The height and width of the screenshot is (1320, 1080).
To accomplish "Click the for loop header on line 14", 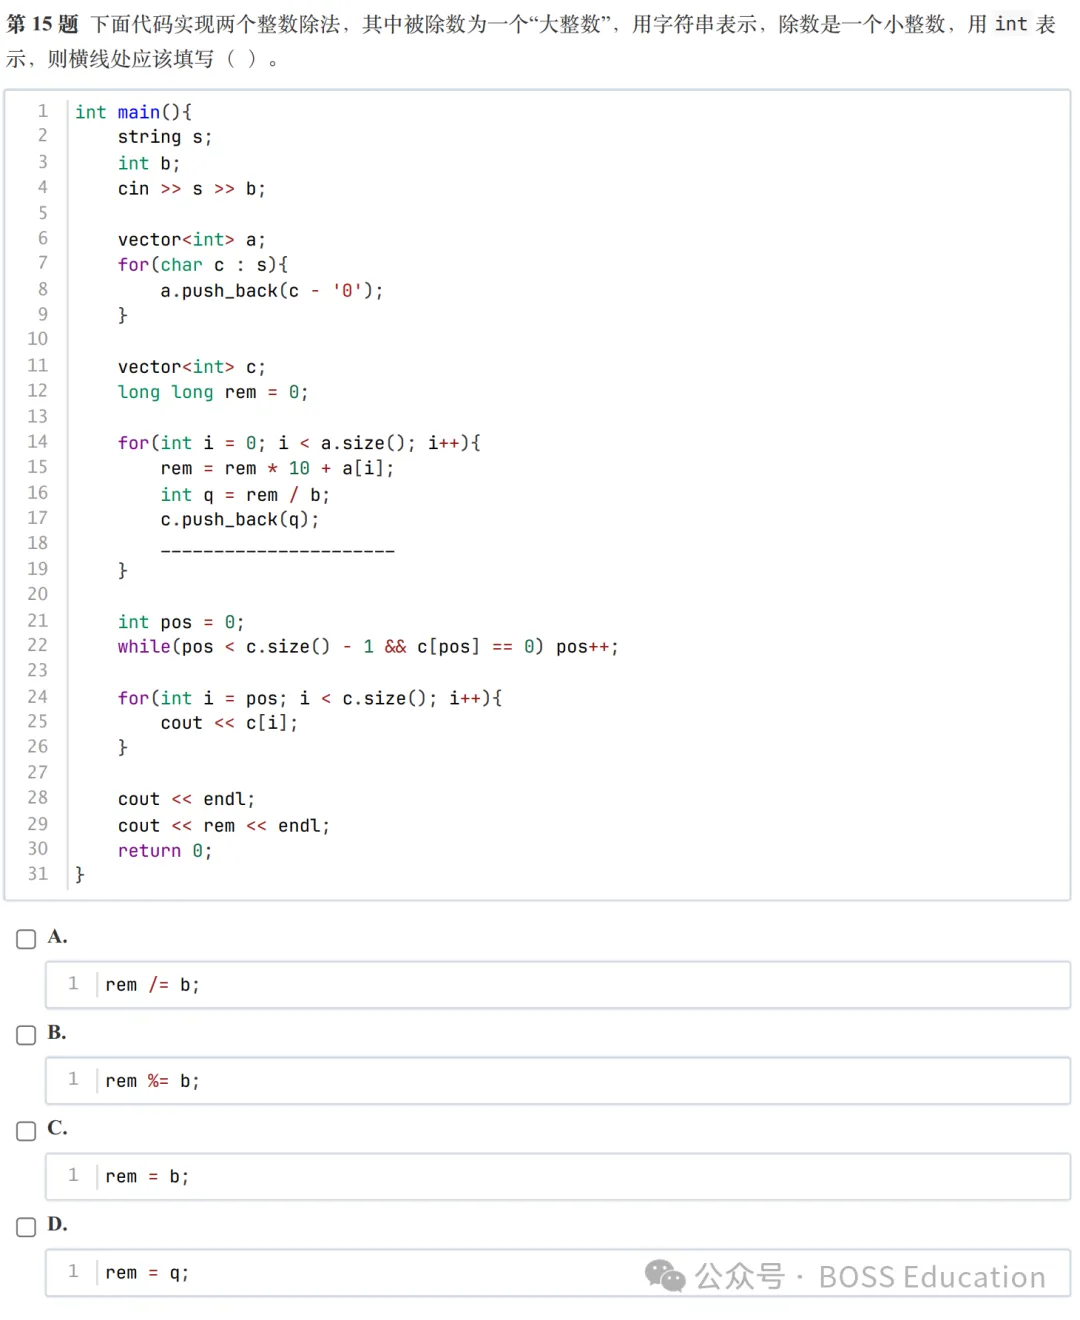I will click(x=299, y=443).
